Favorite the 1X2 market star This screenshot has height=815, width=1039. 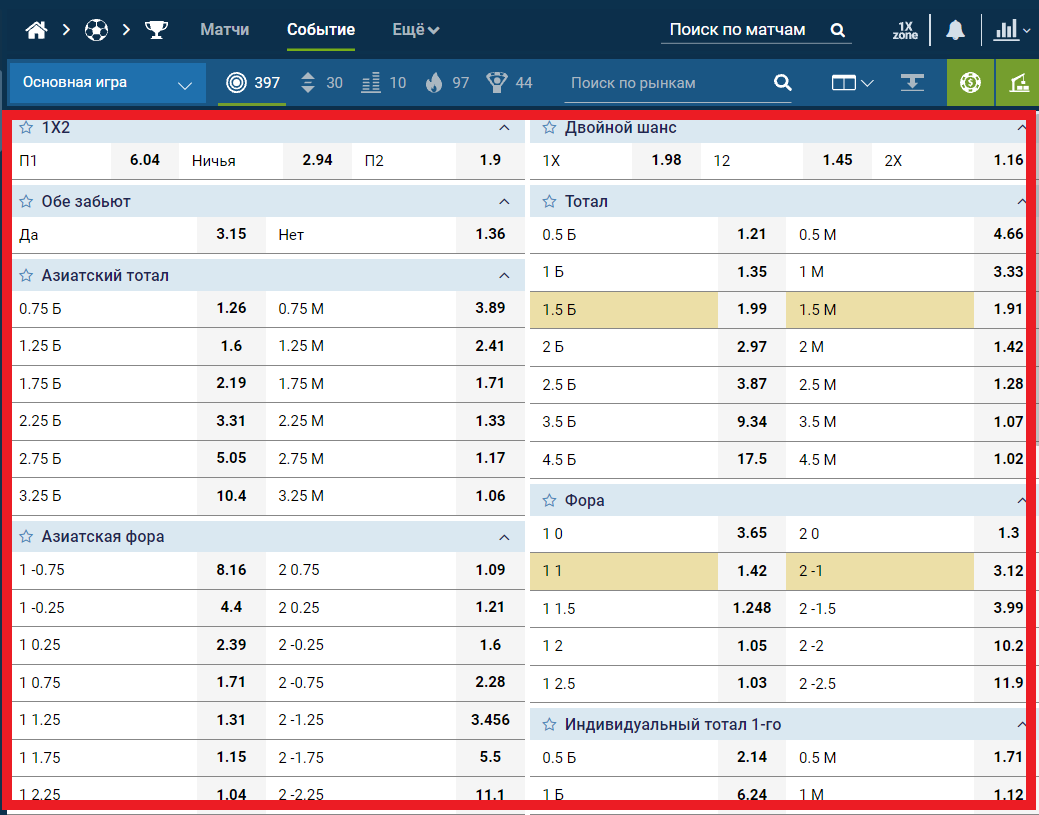pos(26,127)
